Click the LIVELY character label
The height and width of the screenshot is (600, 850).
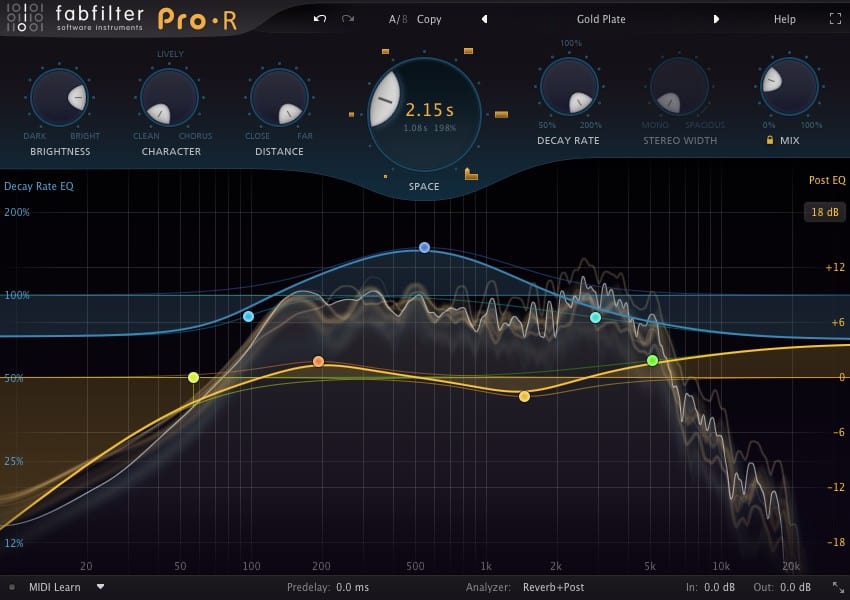(170, 54)
